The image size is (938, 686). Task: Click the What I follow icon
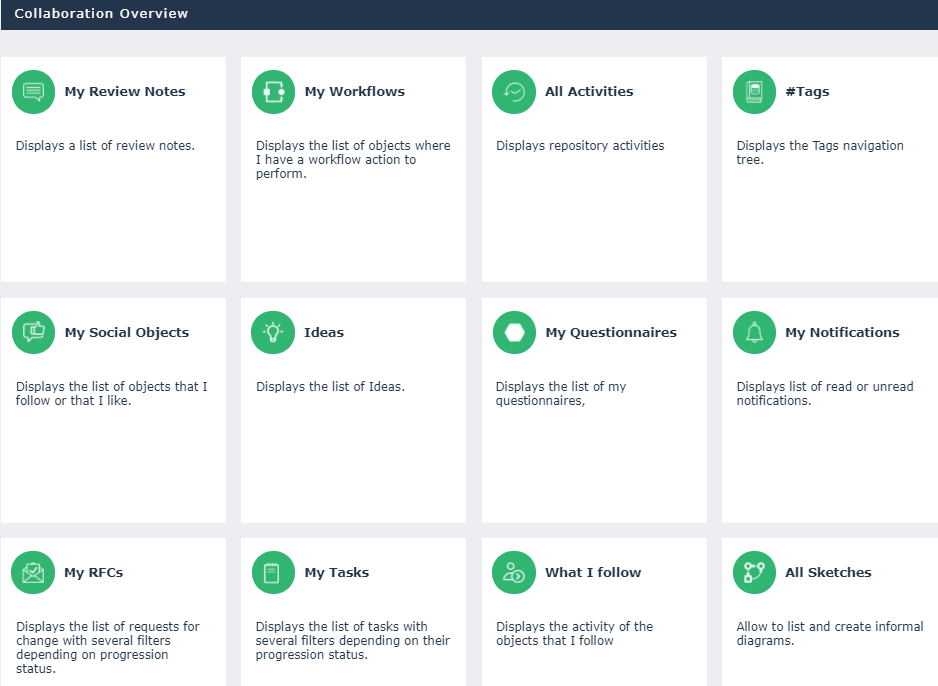click(514, 573)
